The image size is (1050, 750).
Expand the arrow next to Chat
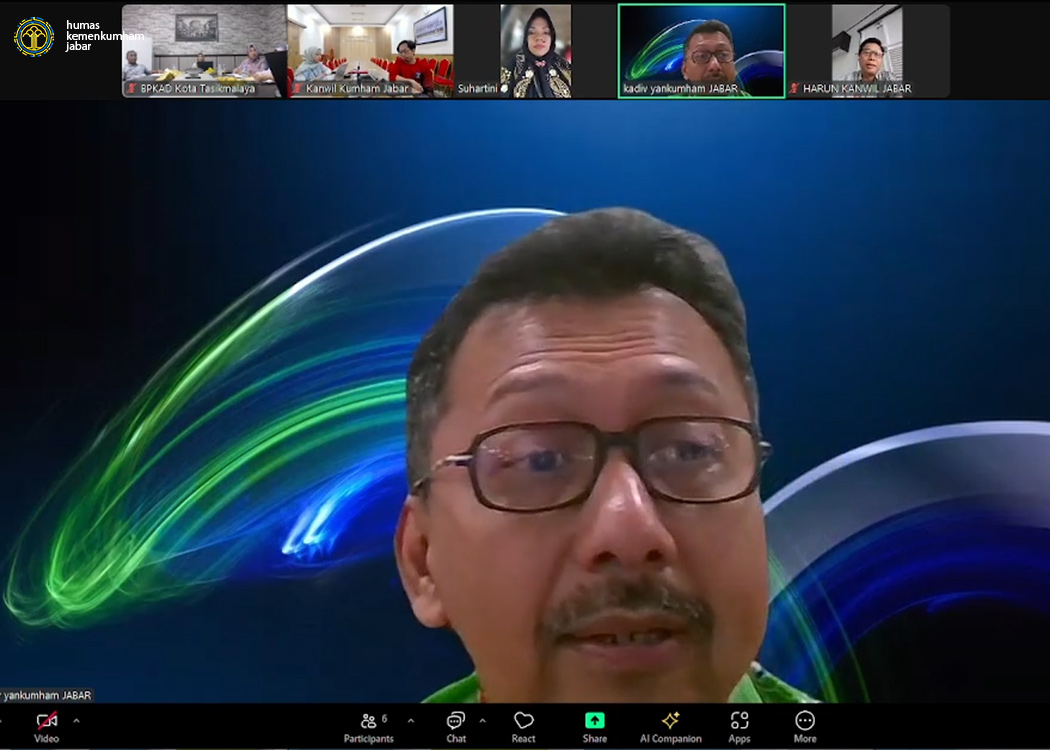pos(482,720)
